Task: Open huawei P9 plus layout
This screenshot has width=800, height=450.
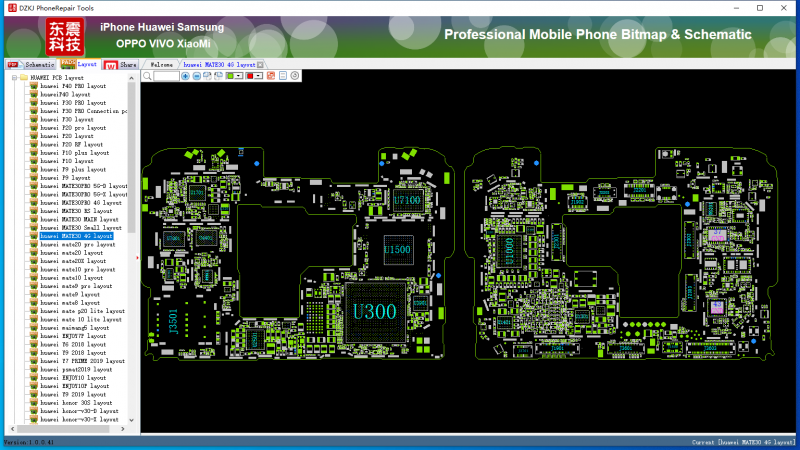Action: point(73,169)
